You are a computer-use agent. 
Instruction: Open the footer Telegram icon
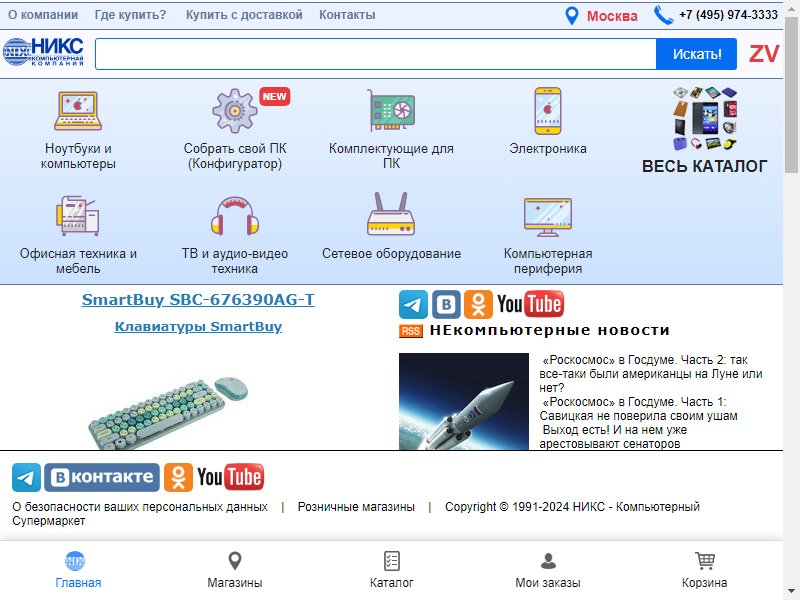tap(27, 477)
